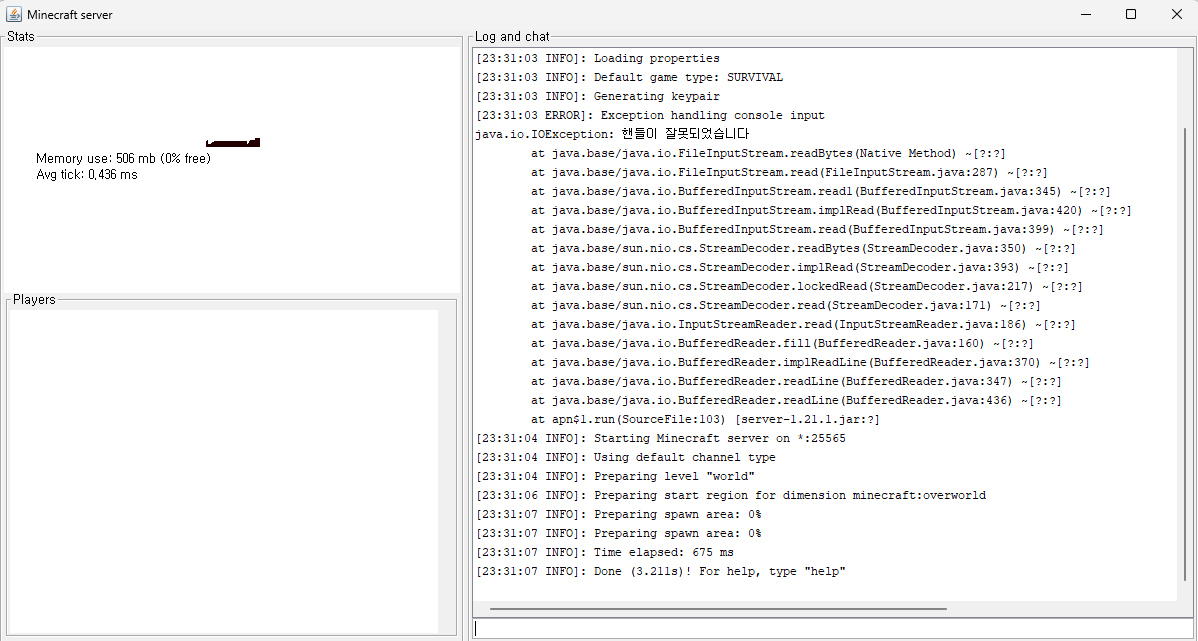Screen dimensions: 1198x641
Task: Select the "Done (3.211s)!" log line
Action: click(660, 571)
